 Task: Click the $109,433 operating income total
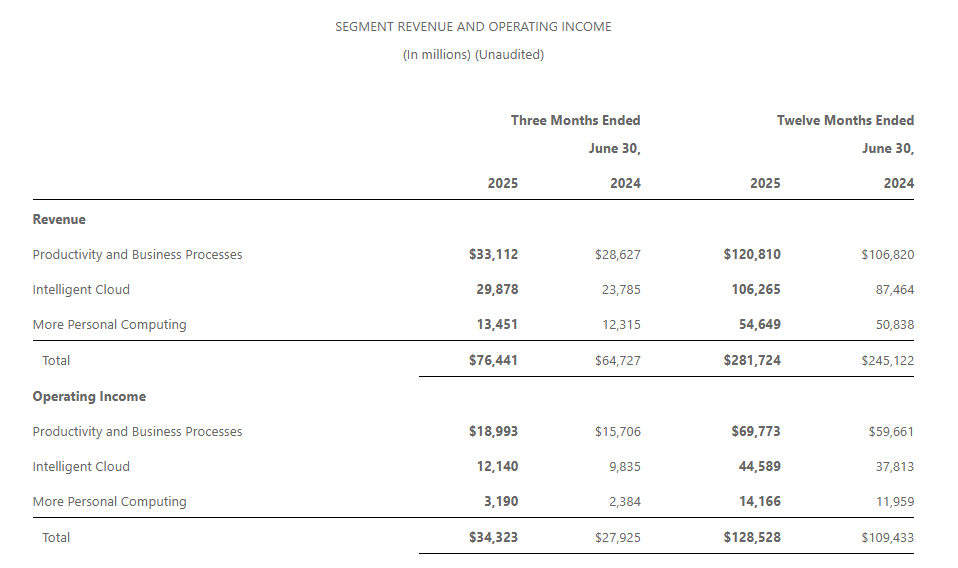(887, 537)
